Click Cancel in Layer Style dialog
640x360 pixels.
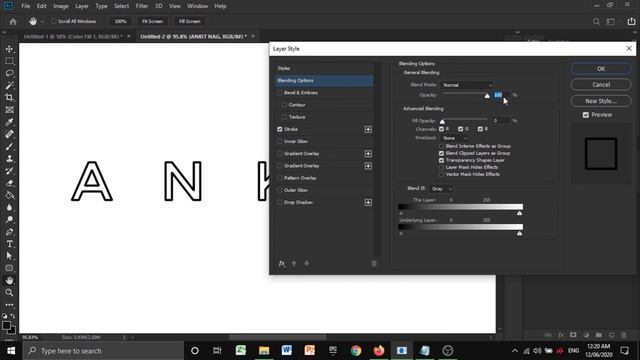(x=601, y=84)
